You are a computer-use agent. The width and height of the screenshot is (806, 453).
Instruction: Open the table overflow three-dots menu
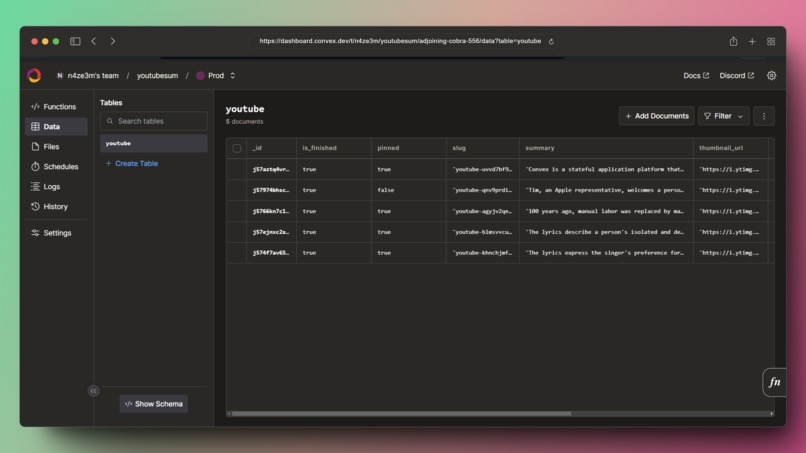[763, 116]
